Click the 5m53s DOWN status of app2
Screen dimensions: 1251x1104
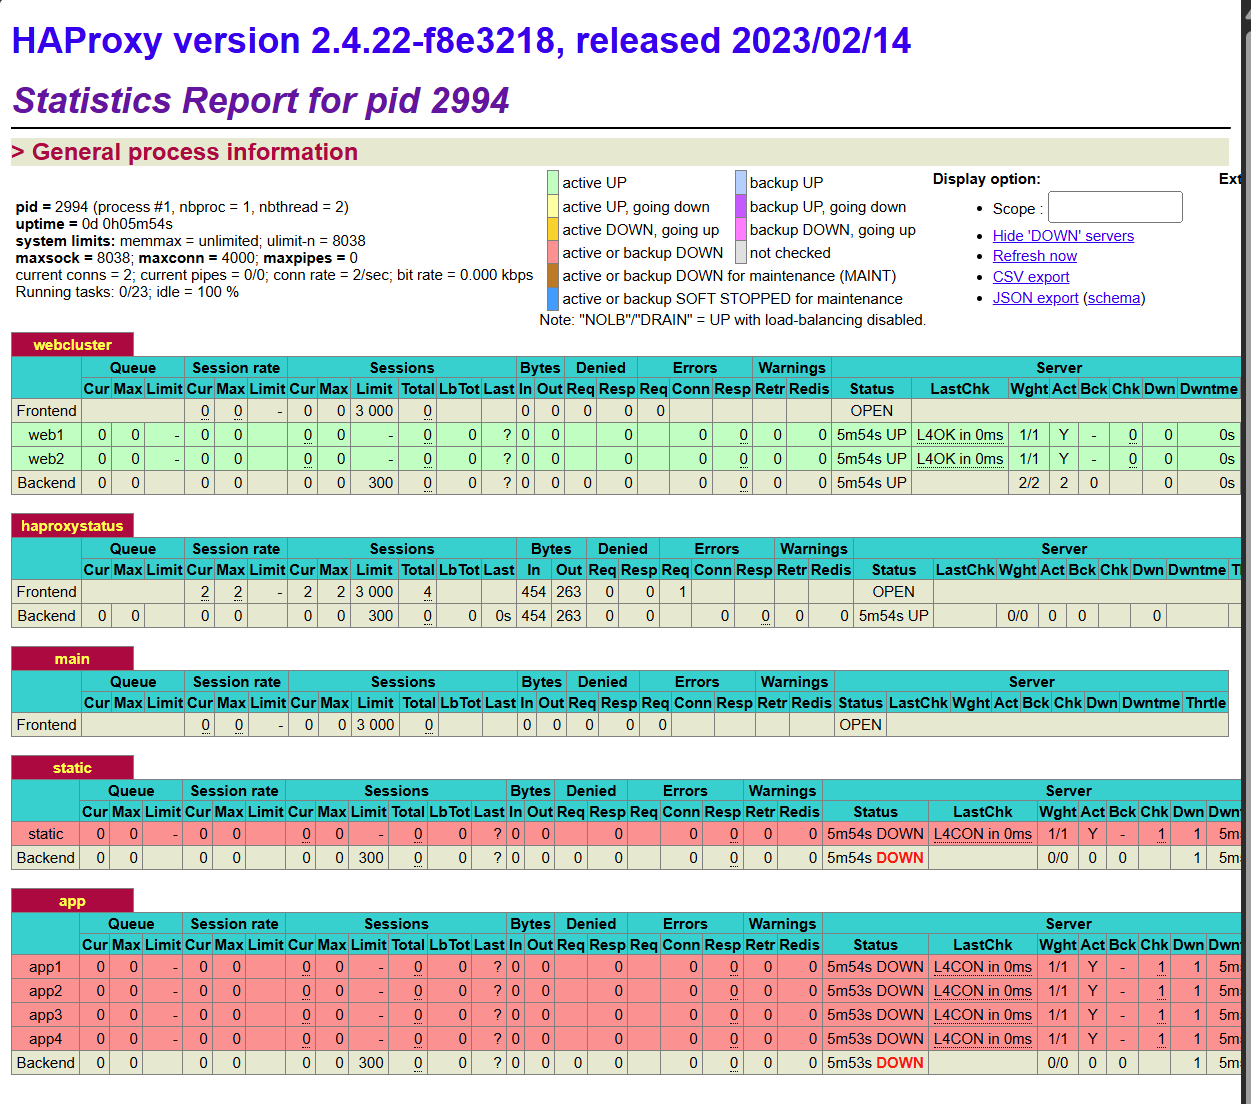875,991
